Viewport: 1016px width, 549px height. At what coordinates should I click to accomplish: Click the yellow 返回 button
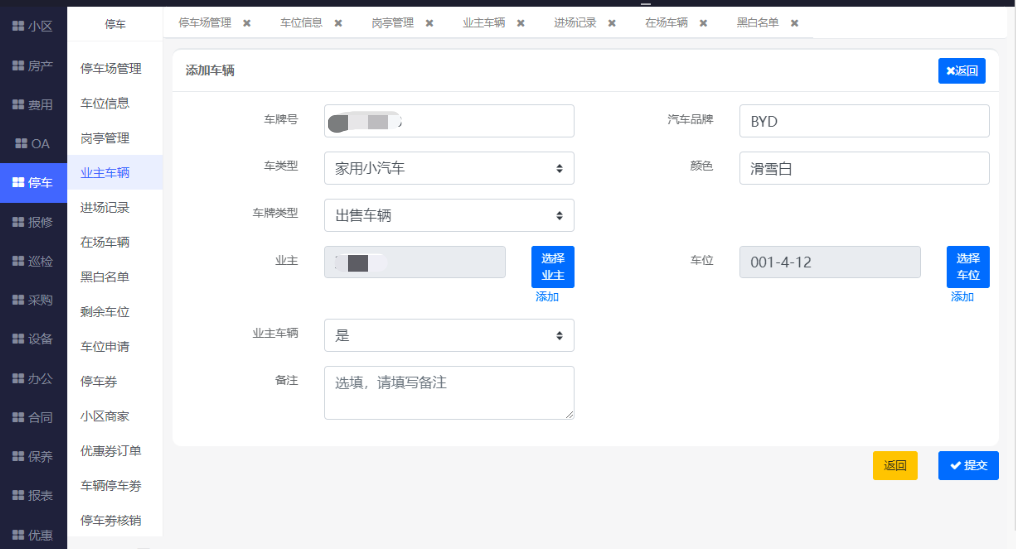point(895,465)
